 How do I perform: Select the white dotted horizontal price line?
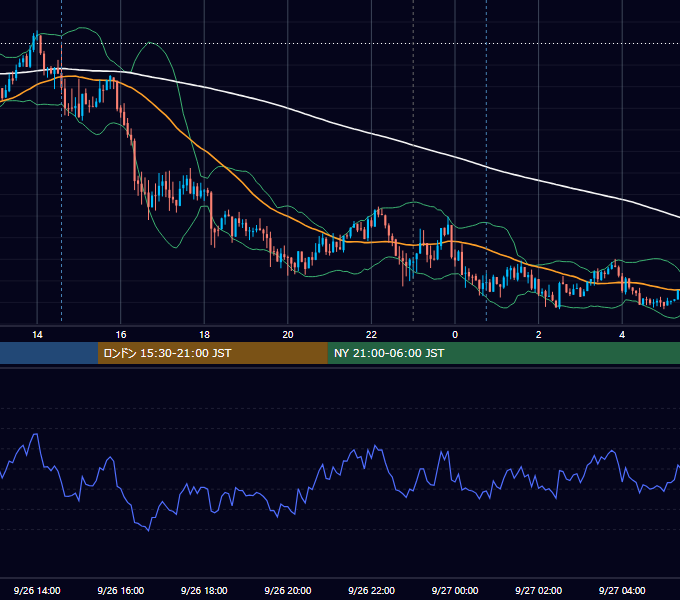click(340, 44)
